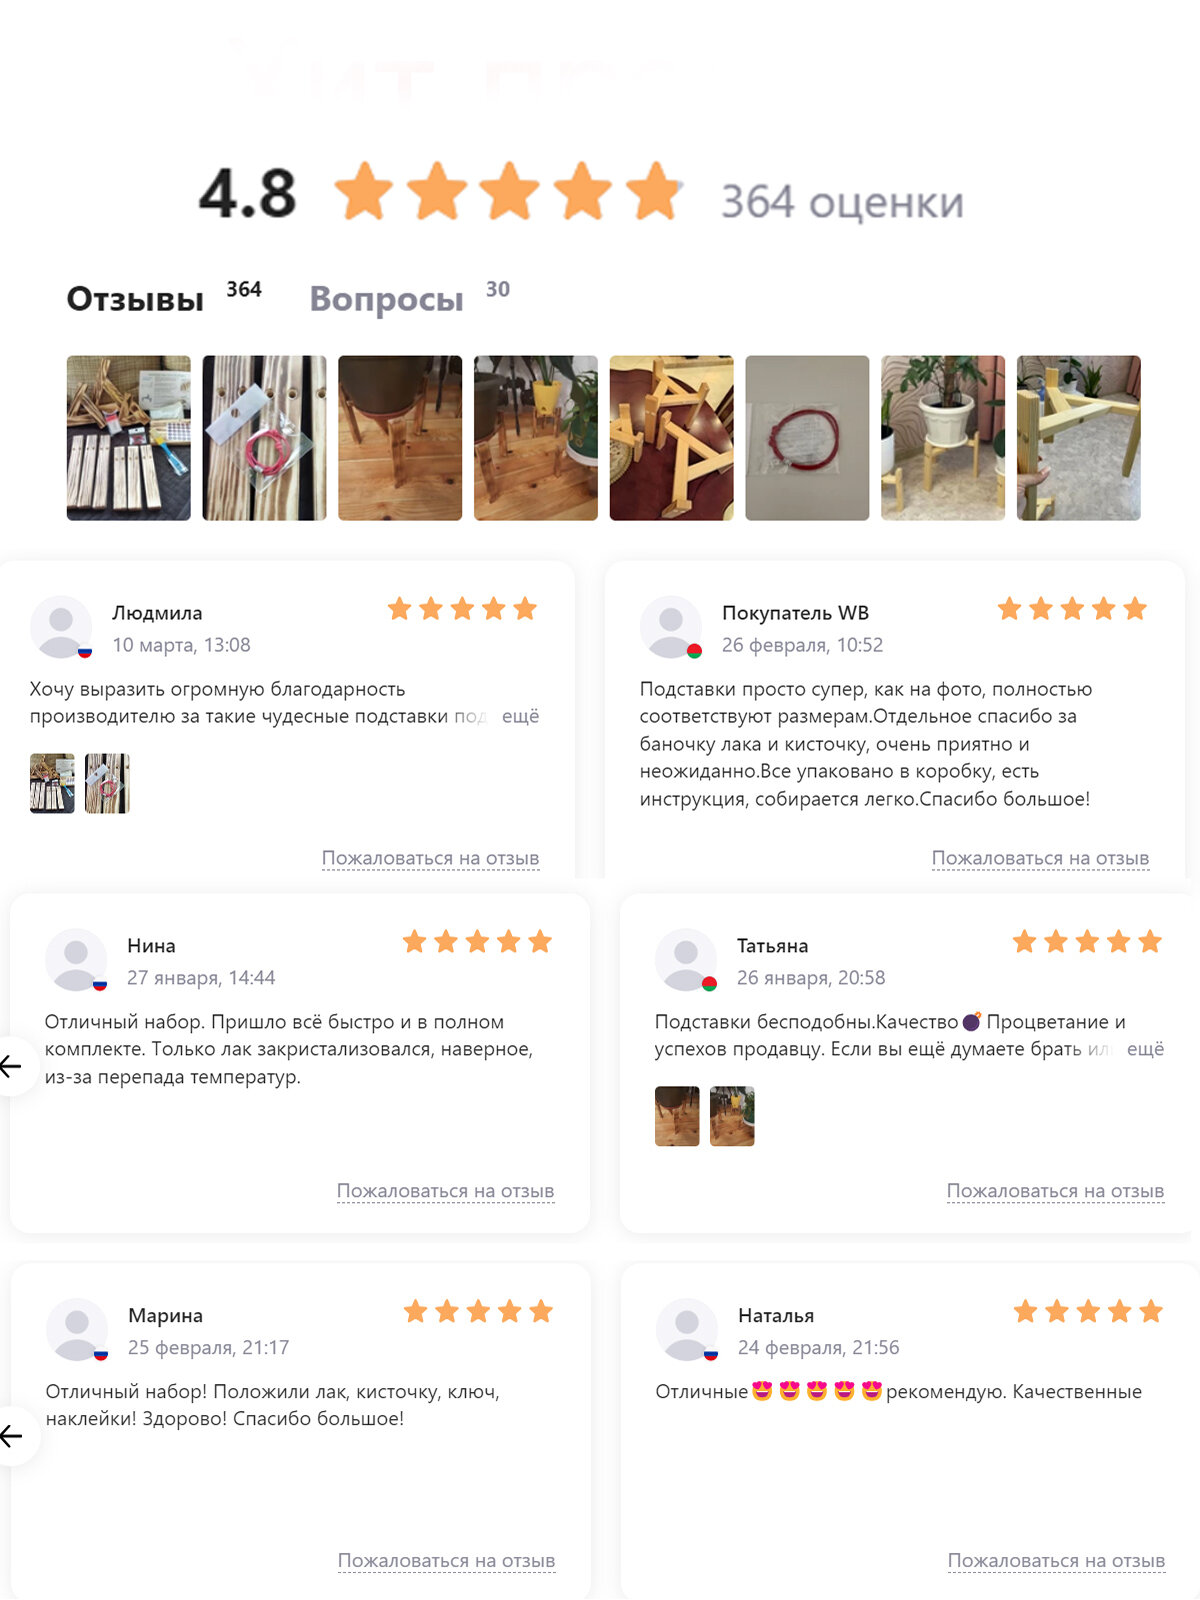Click Покупатель WB avatar icon

[x=671, y=627]
